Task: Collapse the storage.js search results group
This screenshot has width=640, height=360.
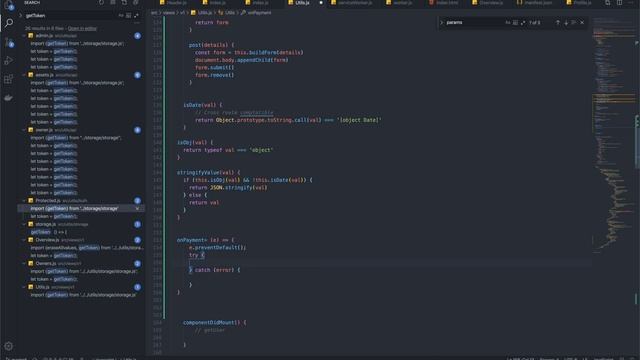Action: click(x=24, y=224)
